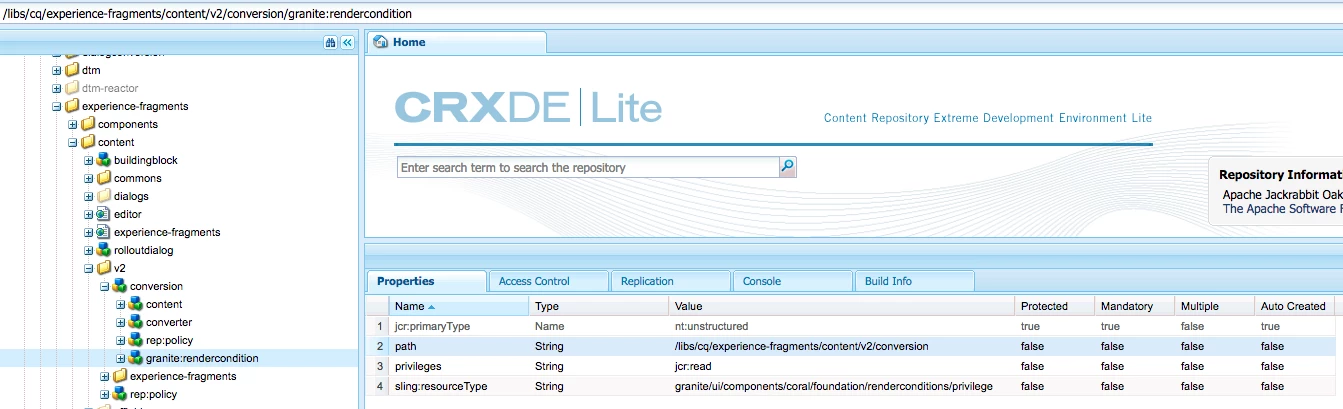Collapse the content folder node
The height and width of the screenshot is (409, 1343).
tap(73, 142)
